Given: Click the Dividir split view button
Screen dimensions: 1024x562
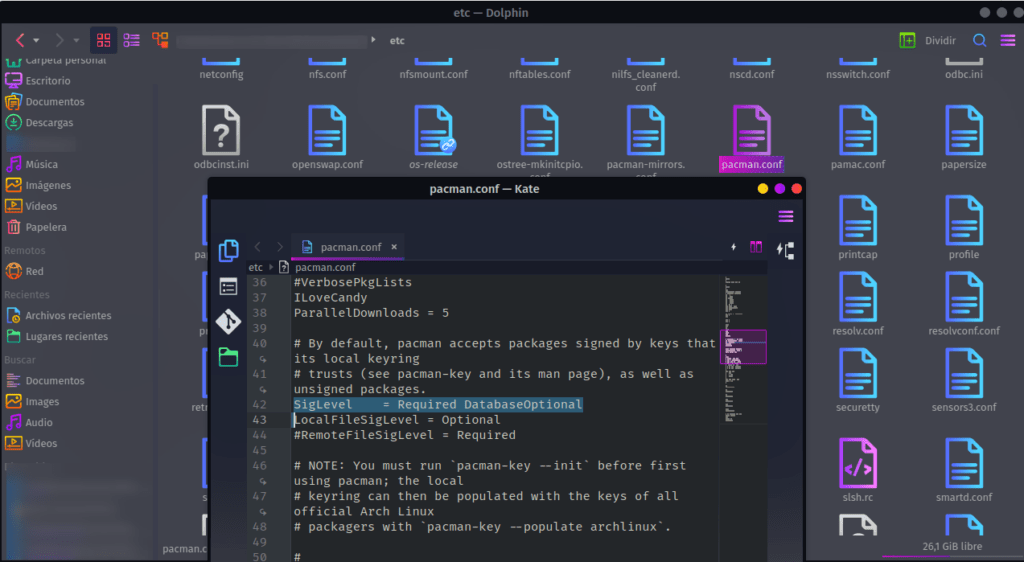Looking at the screenshot, I should coord(927,40).
